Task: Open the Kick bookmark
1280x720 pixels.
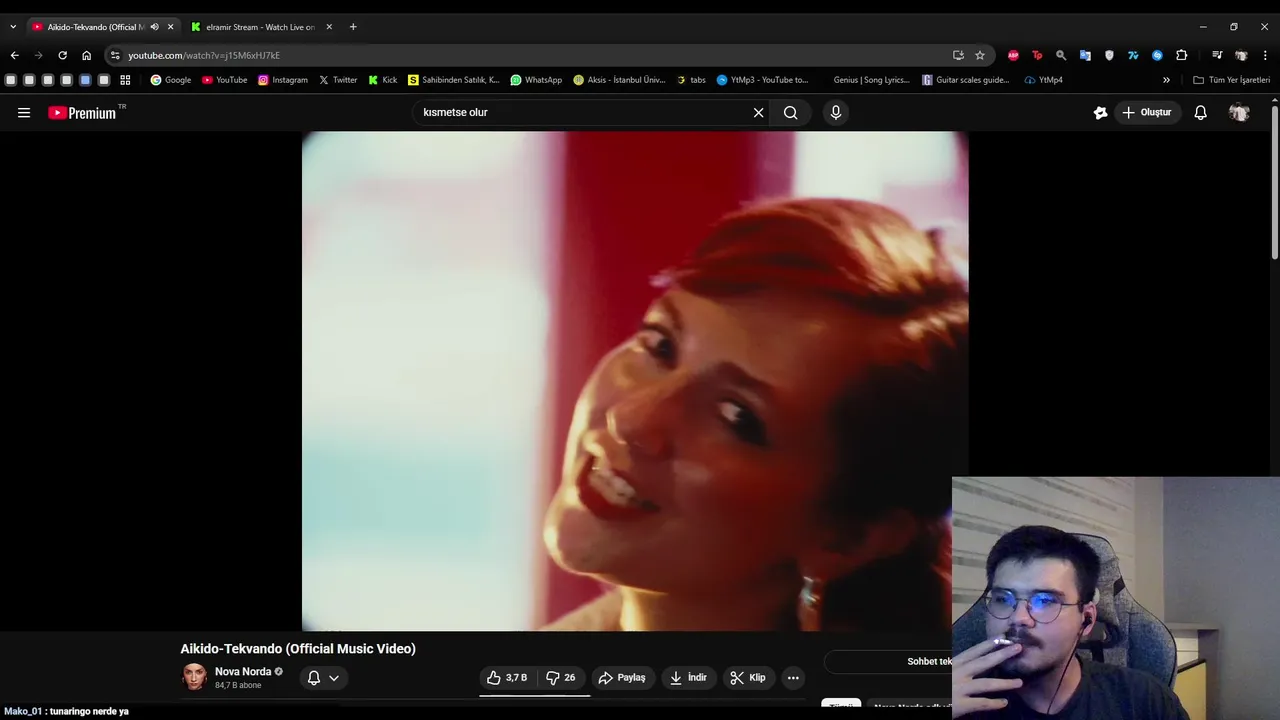Action: (383, 80)
